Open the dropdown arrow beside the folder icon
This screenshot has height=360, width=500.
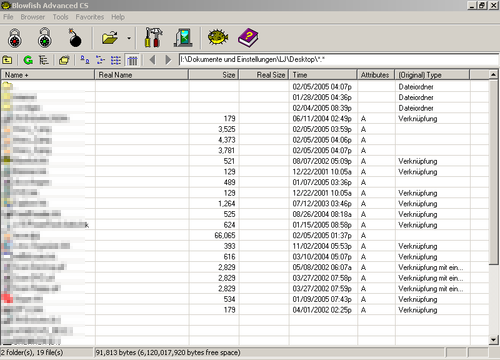coord(129,38)
